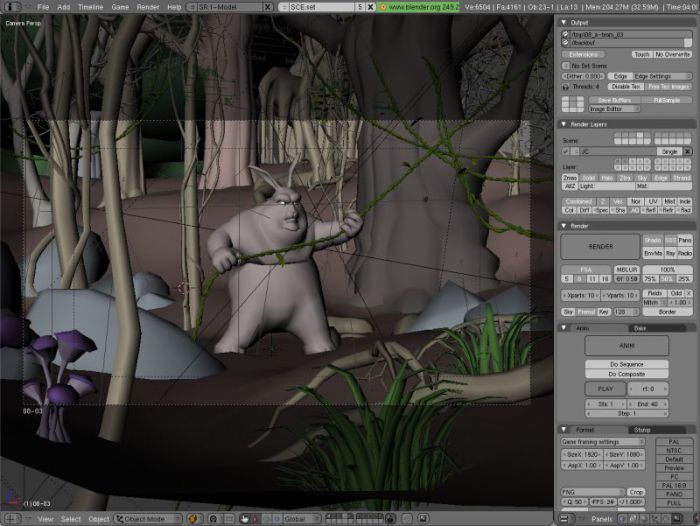
Task: Click the output path folder icon
Action: tap(566, 34)
